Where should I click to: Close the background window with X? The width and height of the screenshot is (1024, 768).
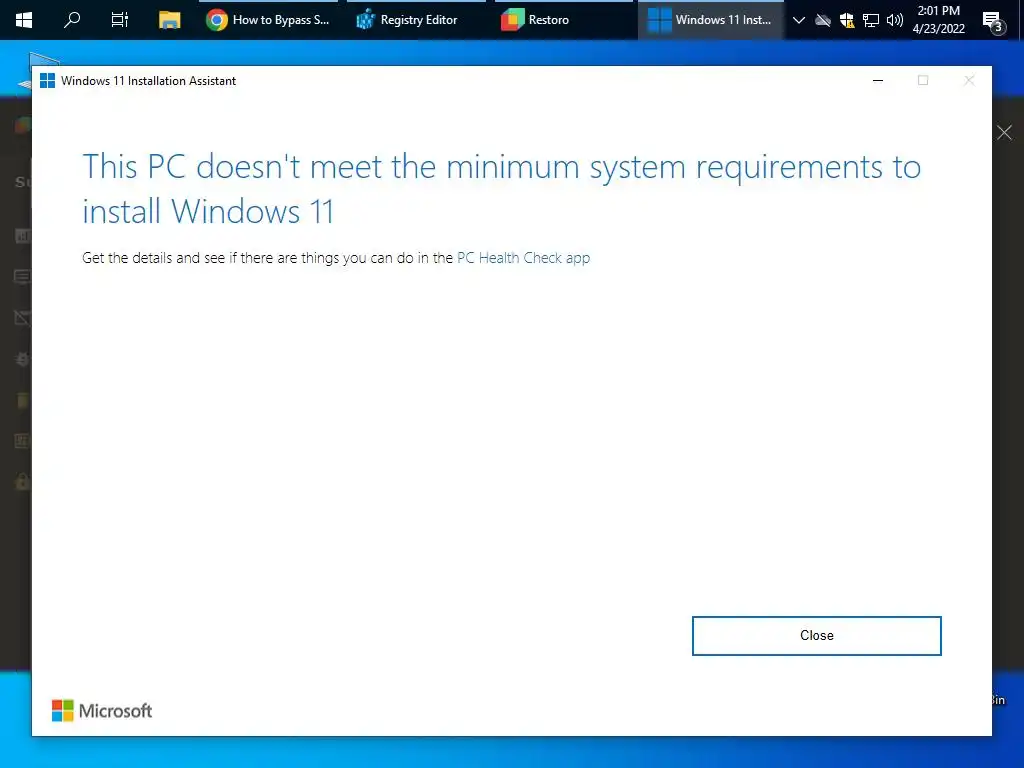(x=1004, y=133)
